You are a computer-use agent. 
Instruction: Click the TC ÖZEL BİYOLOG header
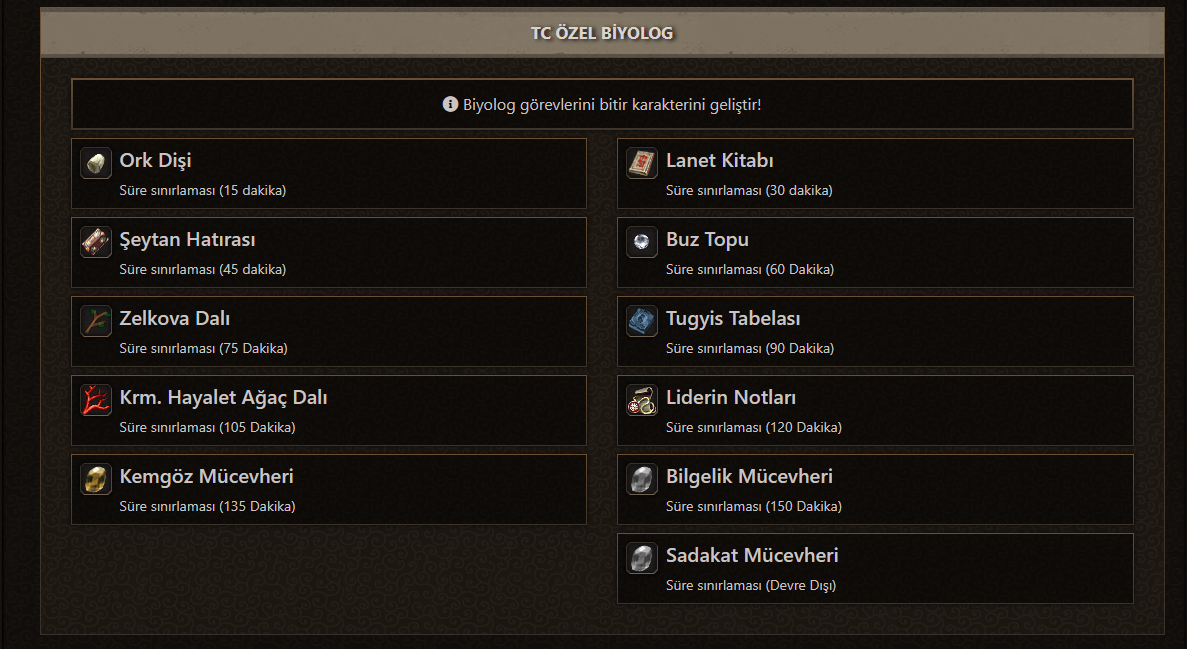coord(602,33)
